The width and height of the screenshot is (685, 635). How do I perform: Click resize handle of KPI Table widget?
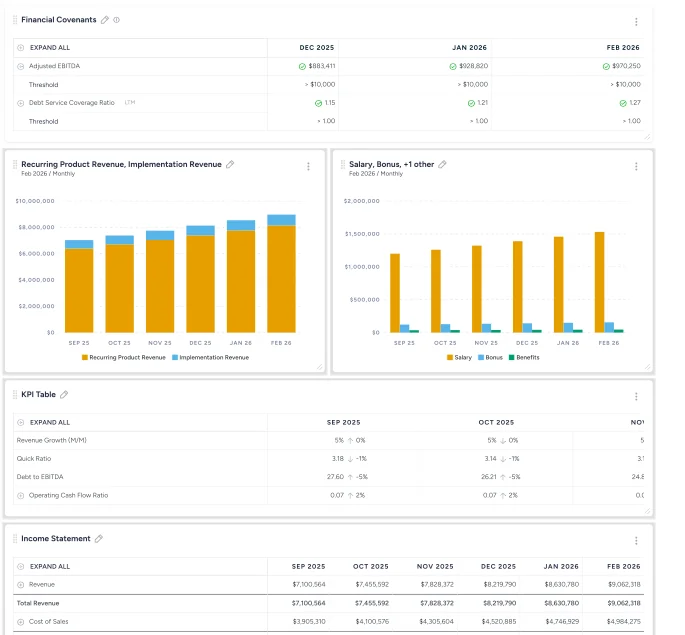[x=647, y=511]
